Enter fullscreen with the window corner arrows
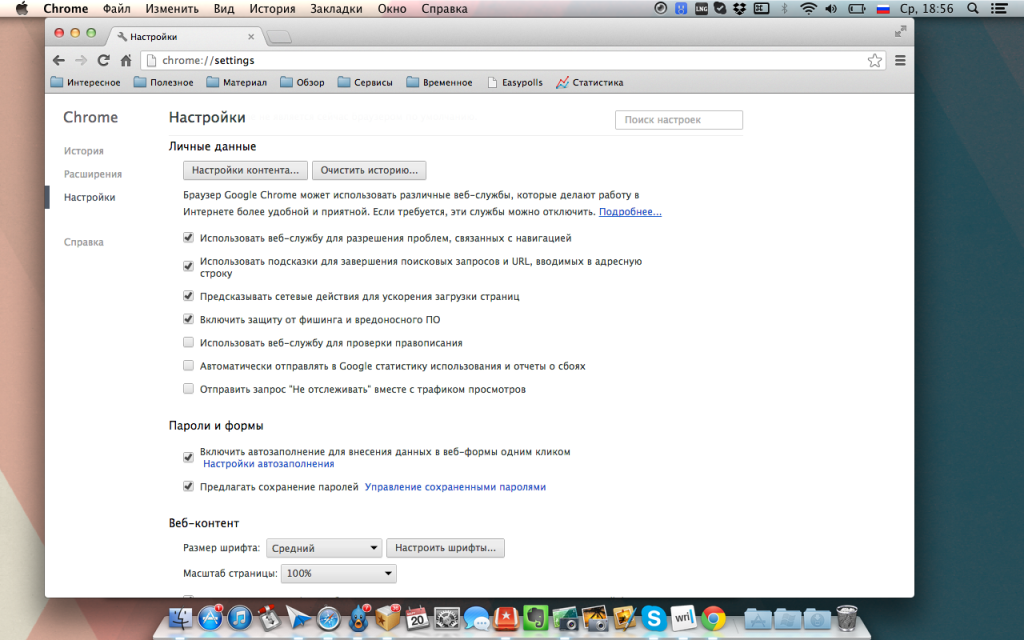 coord(901,31)
